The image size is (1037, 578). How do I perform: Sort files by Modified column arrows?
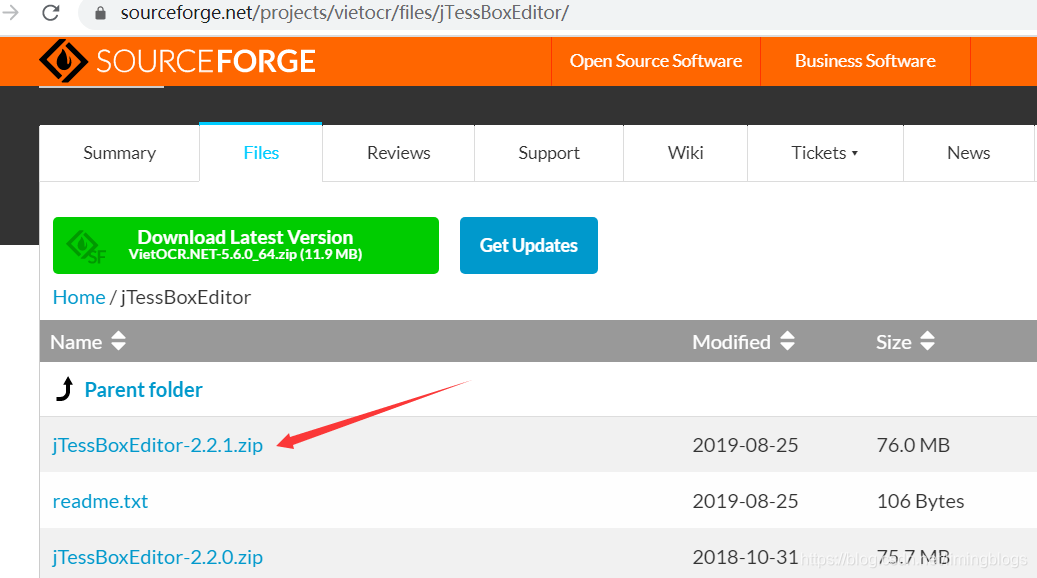point(787,341)
